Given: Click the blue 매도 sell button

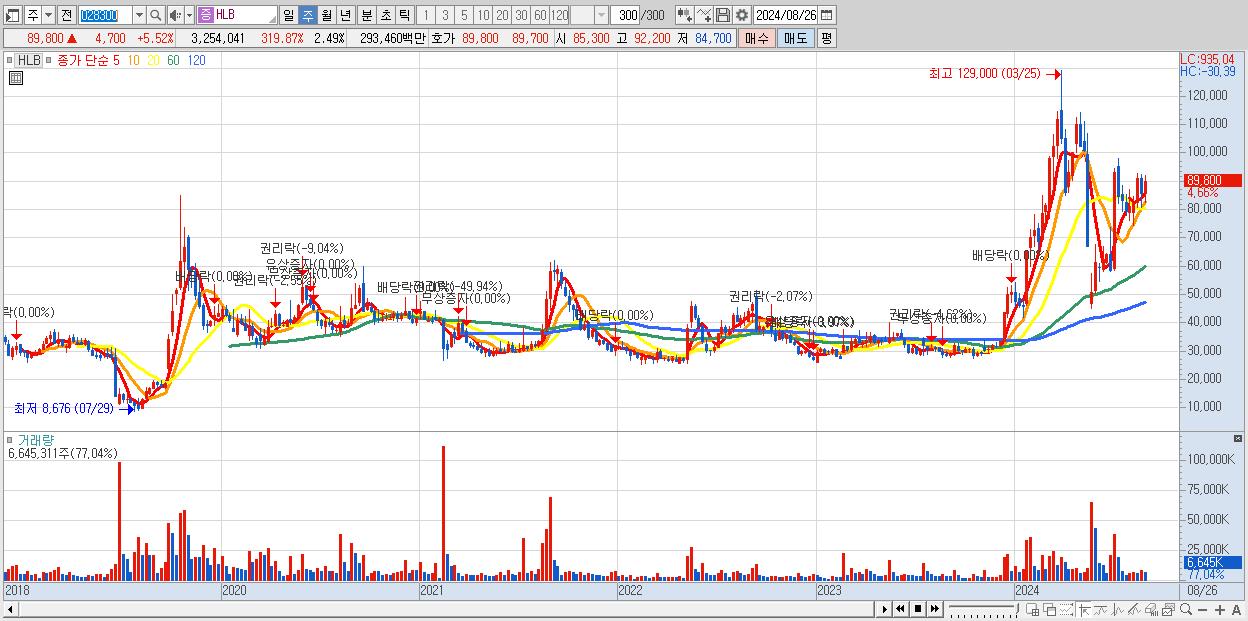Looking at the screenshot, I should point(795,37).
